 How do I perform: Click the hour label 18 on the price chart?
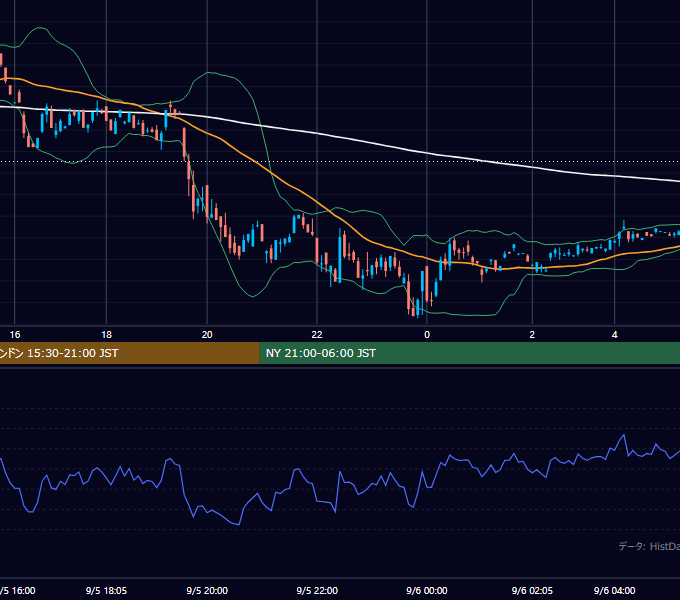(106, 335)
